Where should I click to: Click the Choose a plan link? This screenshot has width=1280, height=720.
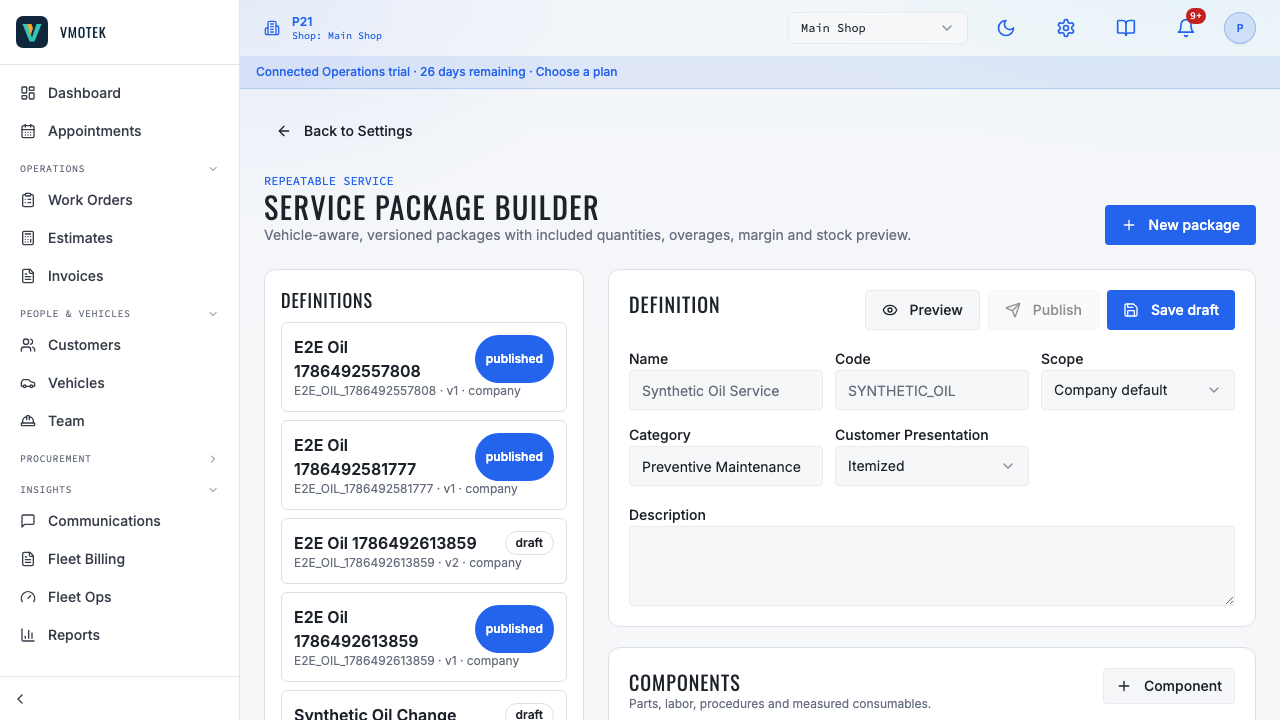coord(576,72)
